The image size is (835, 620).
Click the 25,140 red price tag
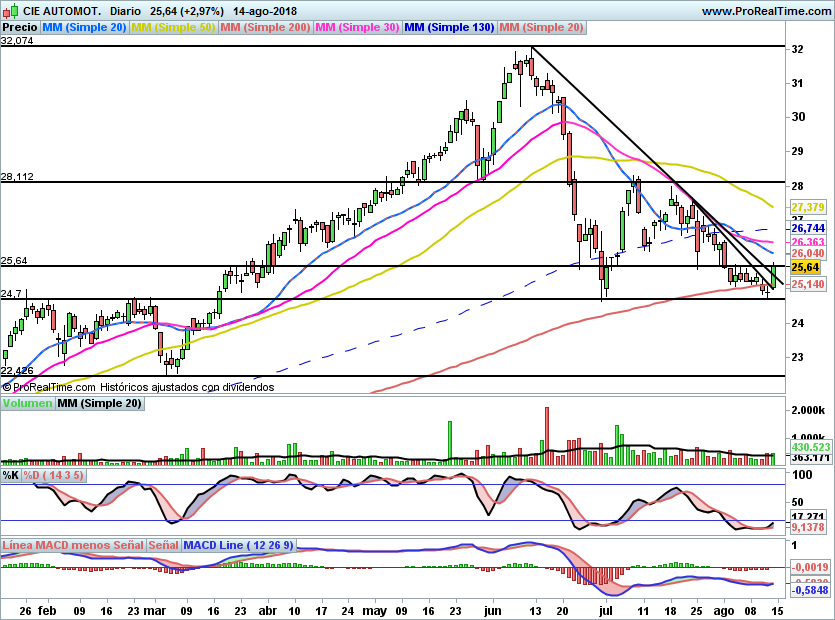point(808,284)
